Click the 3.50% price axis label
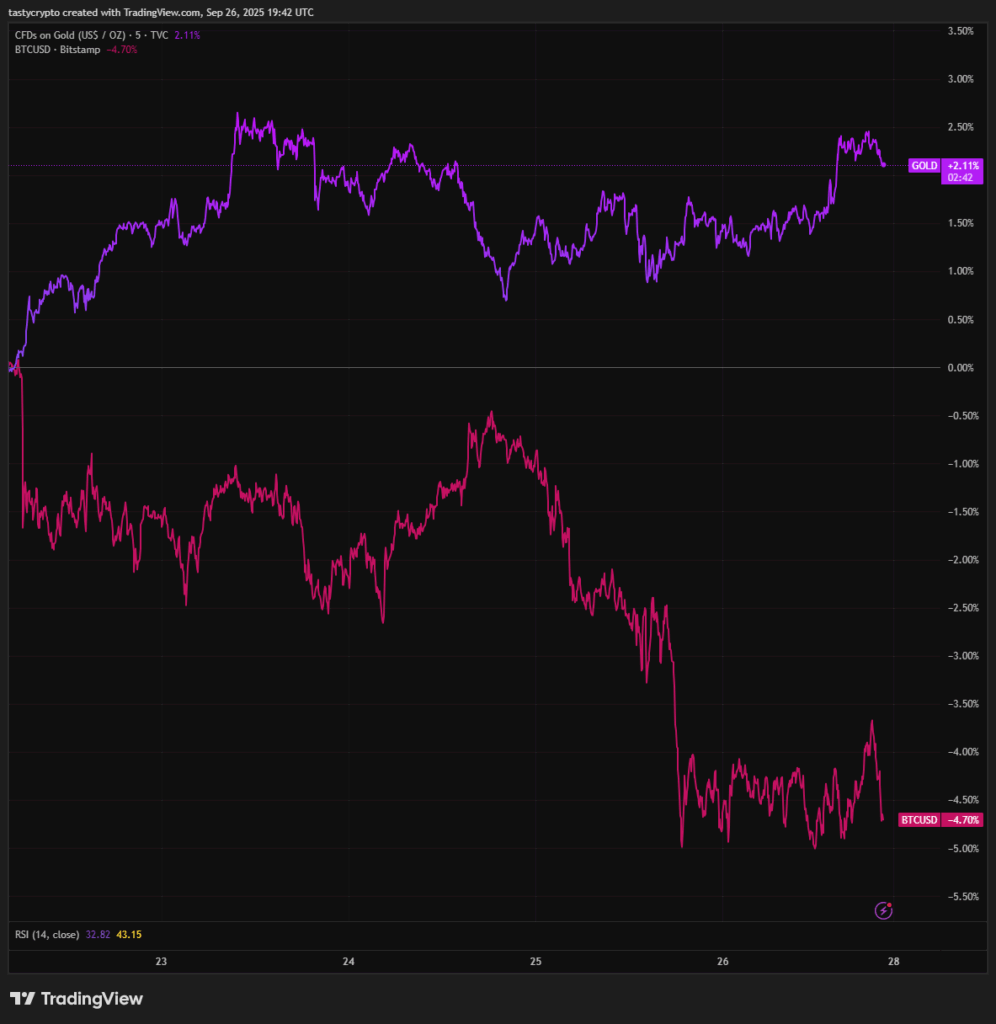Viewport: 996px width, 1024px height. tap(961, 31)
